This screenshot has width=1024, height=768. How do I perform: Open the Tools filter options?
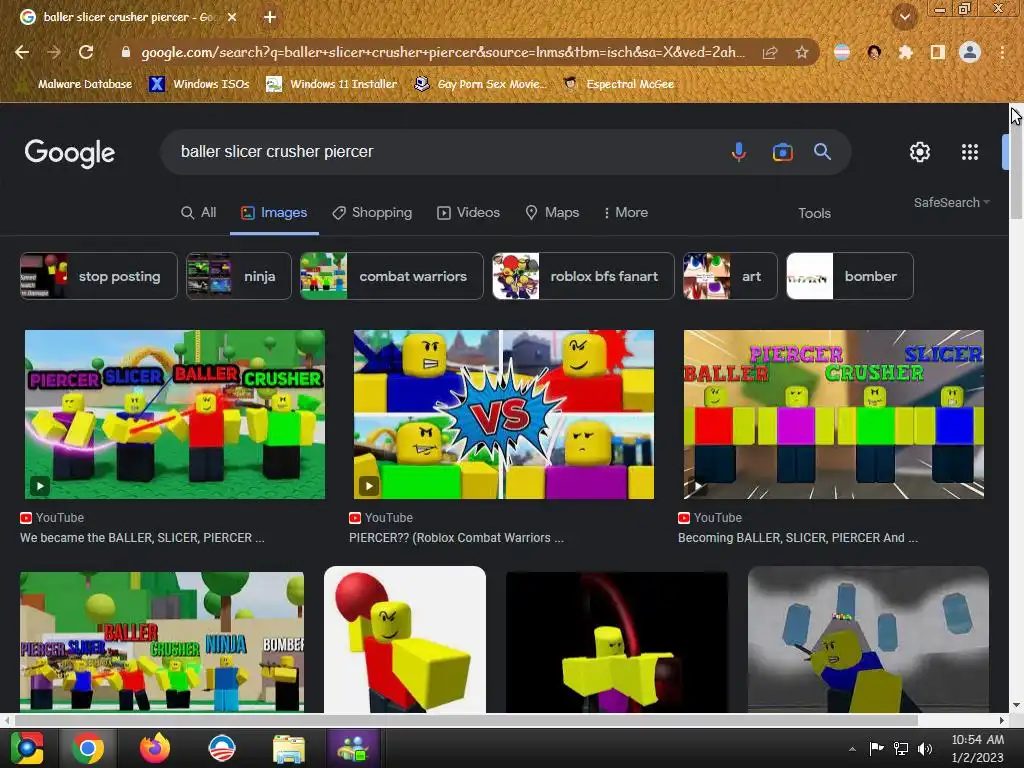(814, 213)
